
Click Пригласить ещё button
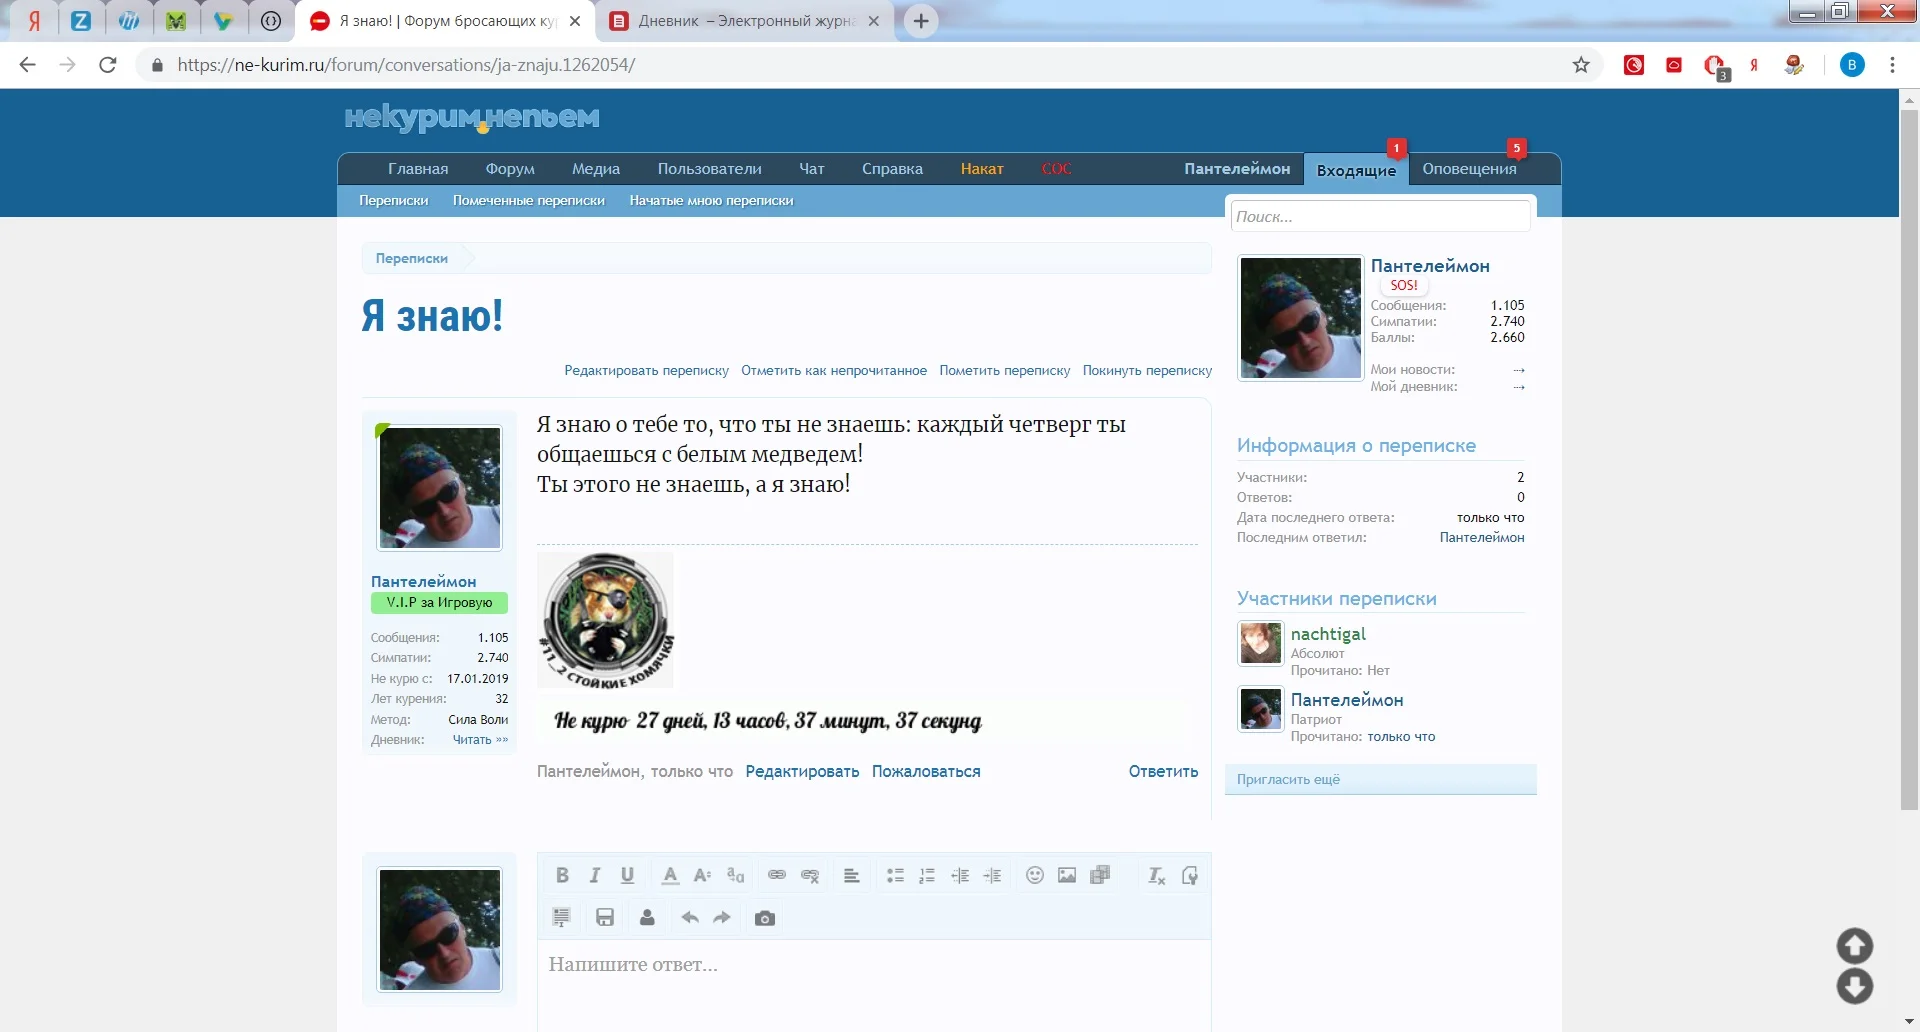1380,779
